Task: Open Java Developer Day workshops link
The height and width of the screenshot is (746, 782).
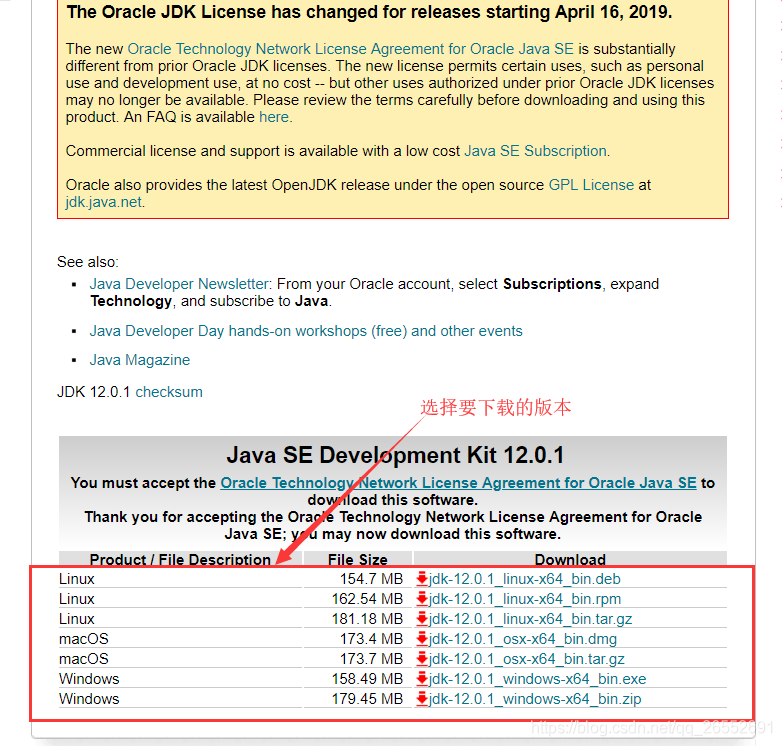Action: [306, 331]
